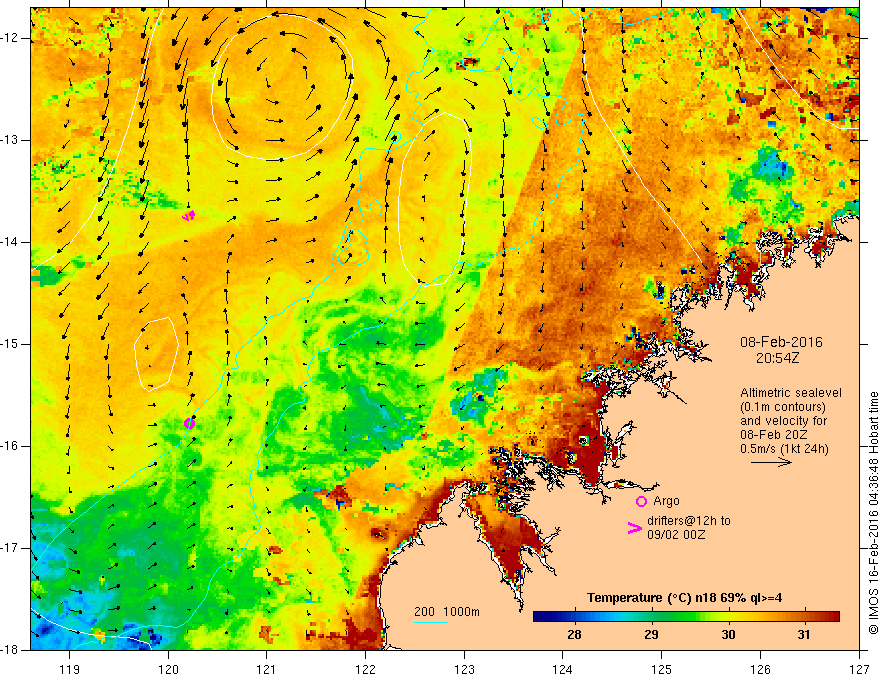Screen dimensions: 880x680
Task: Click the 'and velocity for' text
Action: pos(783,421)
